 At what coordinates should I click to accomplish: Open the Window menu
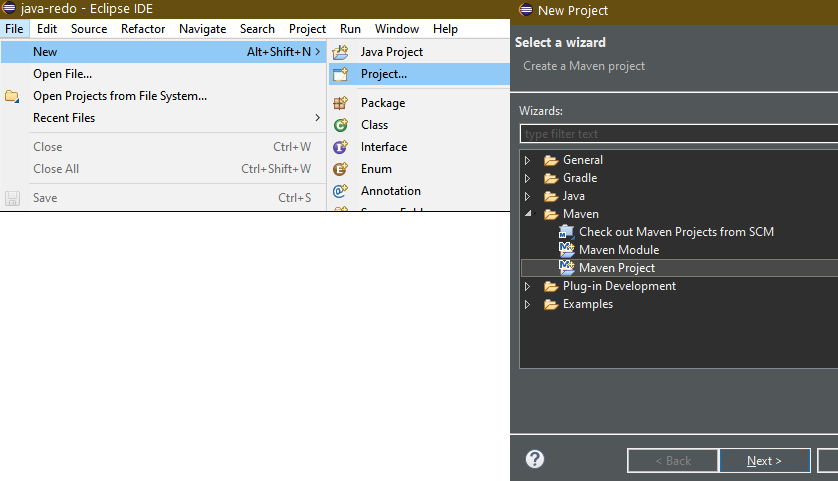pyautogui.click(x=397, y=29)
